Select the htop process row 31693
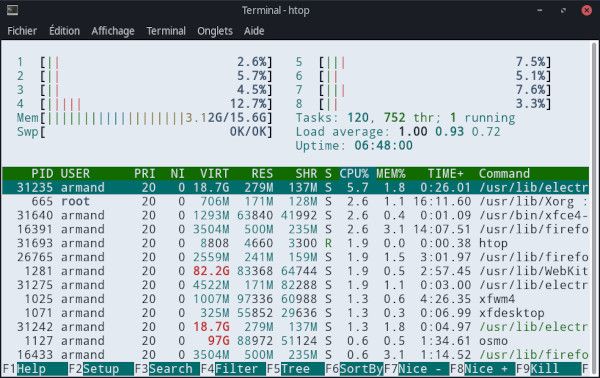The height and width of the screenshot is (378, 600). [x=295, y=243]
